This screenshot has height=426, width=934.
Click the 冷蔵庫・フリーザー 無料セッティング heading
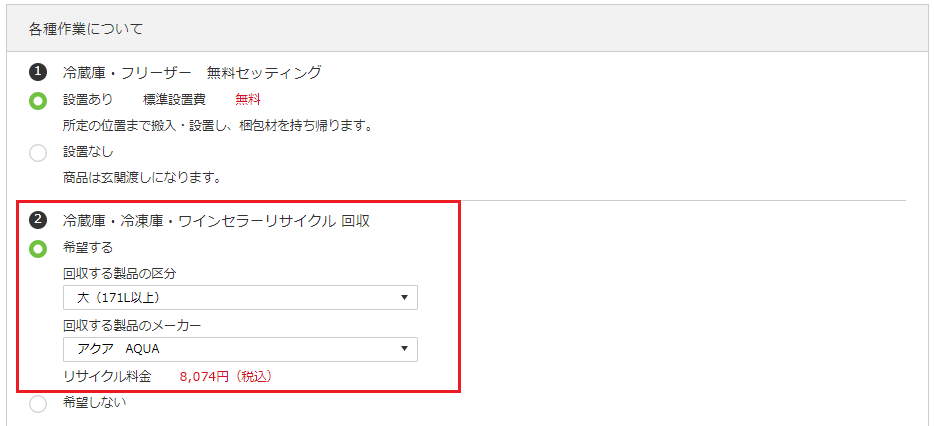coord(192,73)
